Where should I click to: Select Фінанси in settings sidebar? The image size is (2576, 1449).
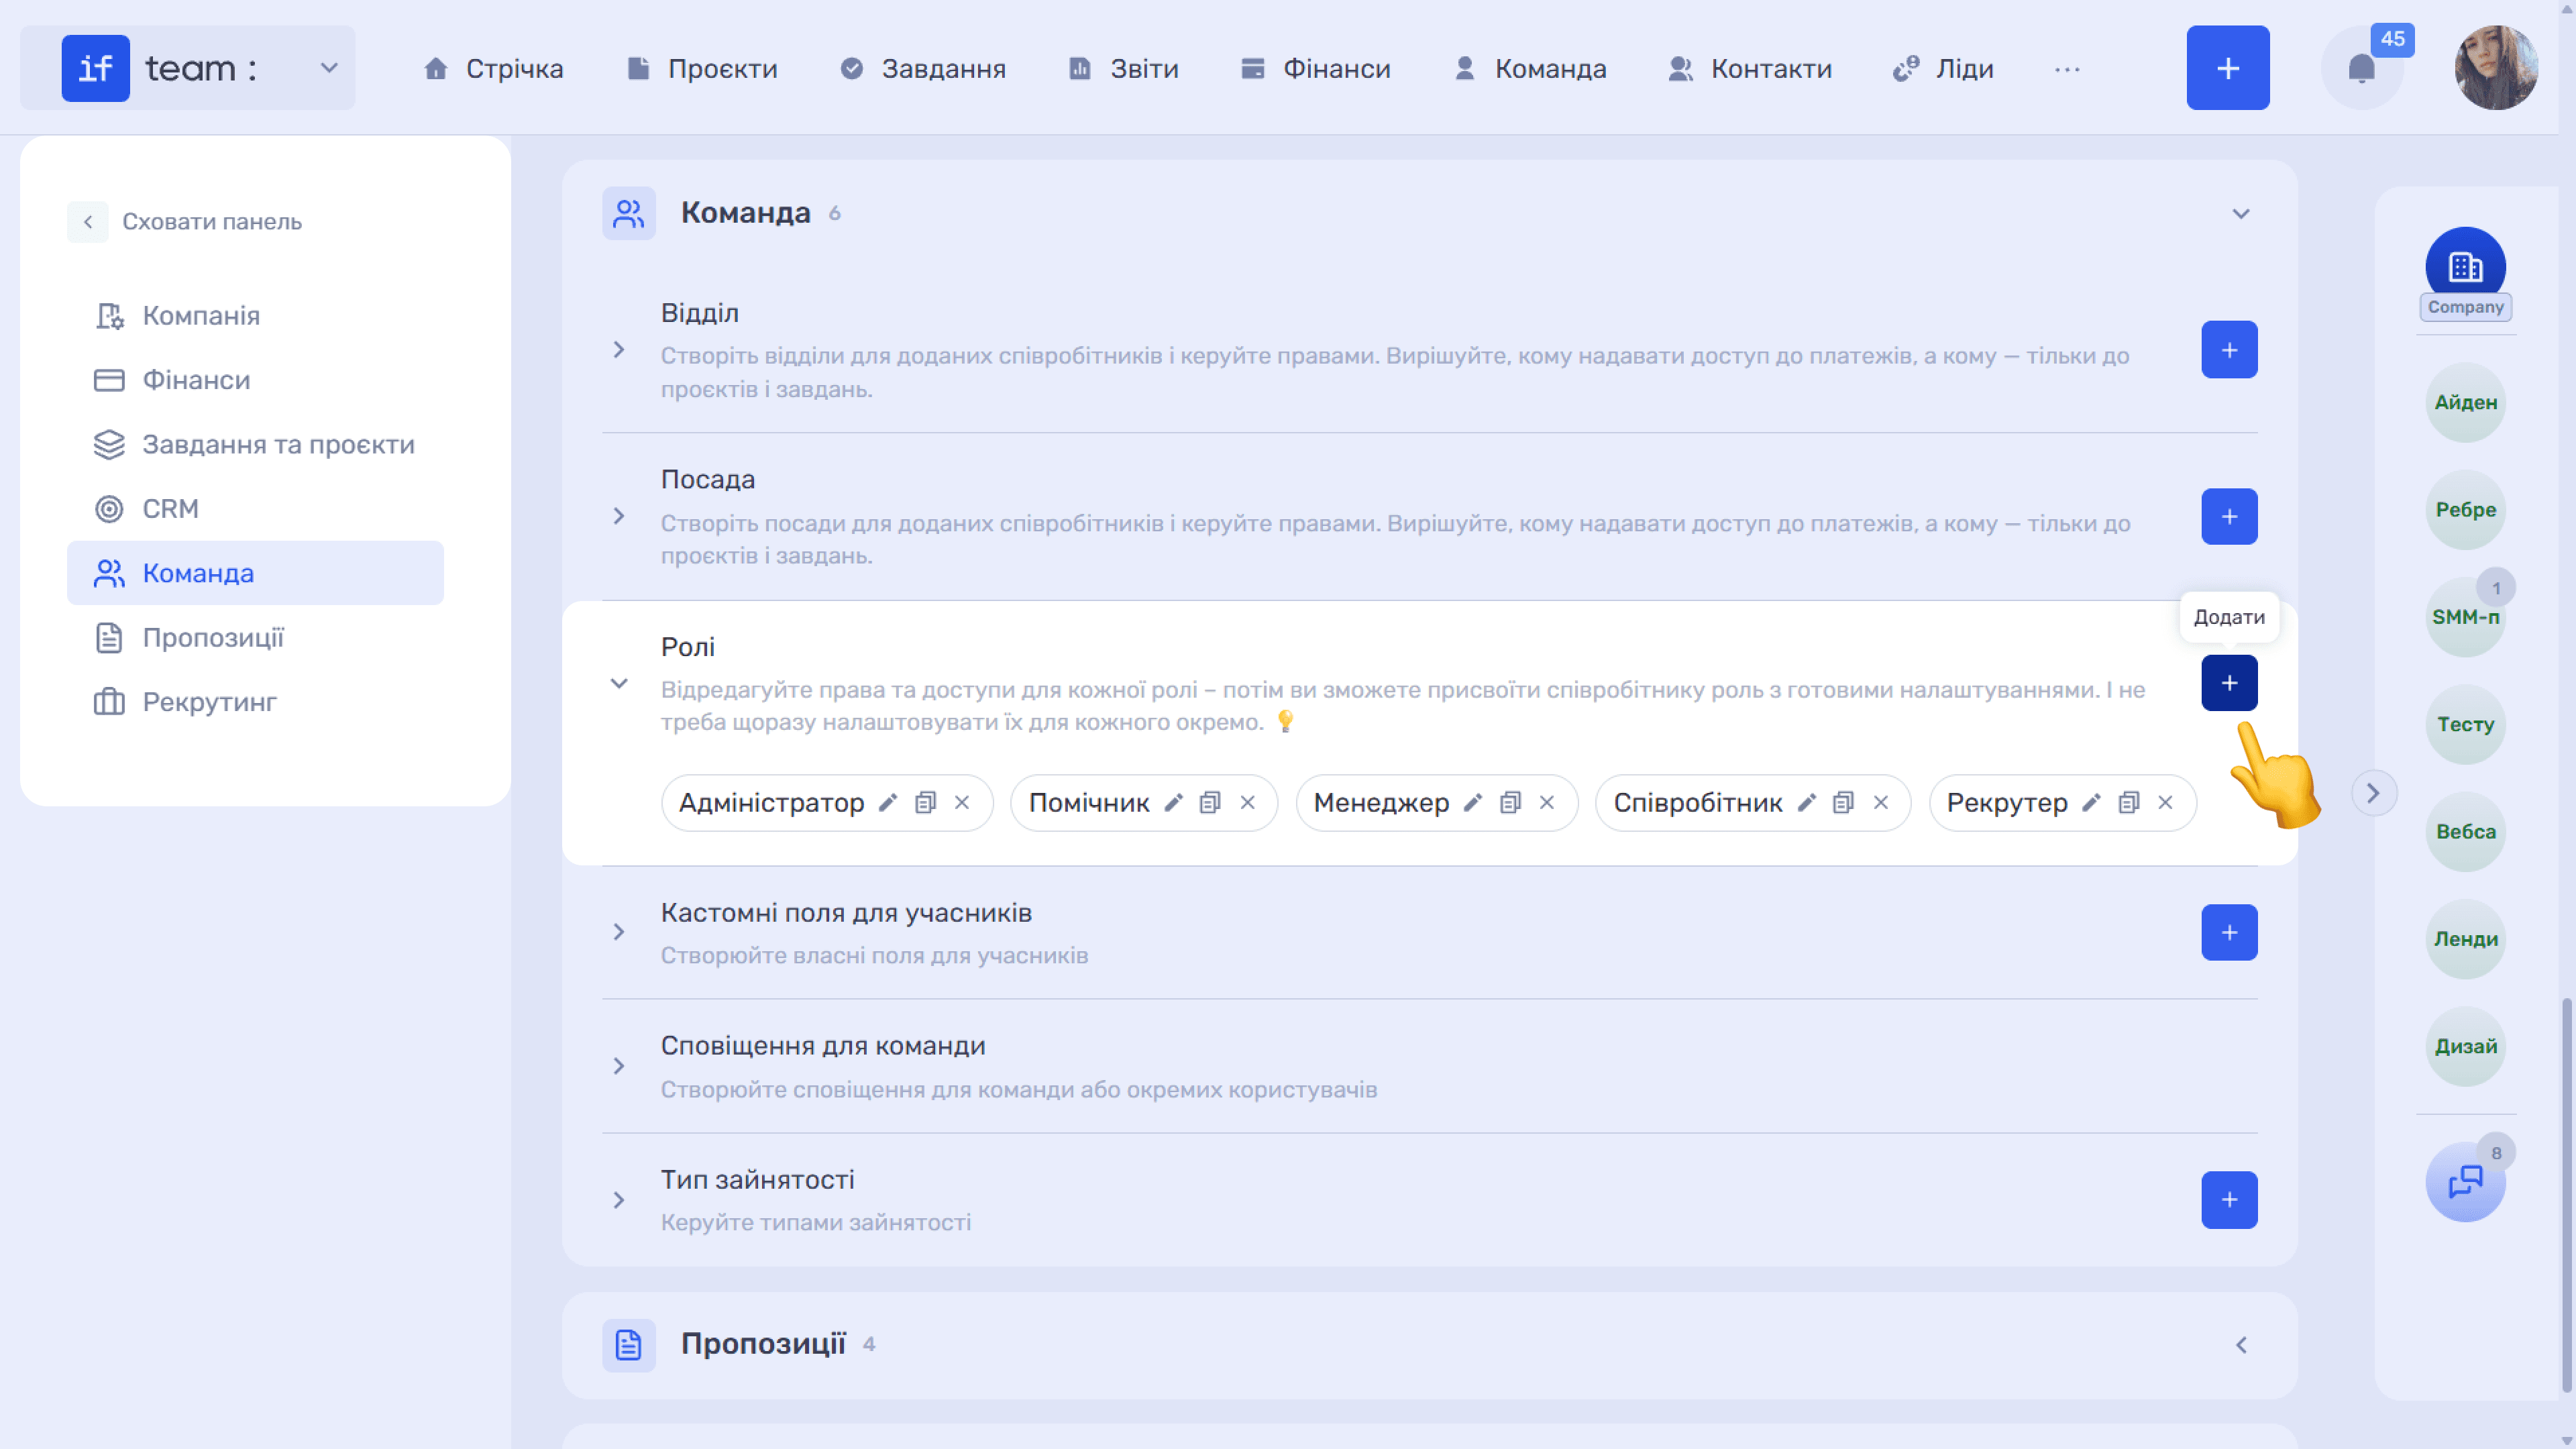click(x=255, y=380)
